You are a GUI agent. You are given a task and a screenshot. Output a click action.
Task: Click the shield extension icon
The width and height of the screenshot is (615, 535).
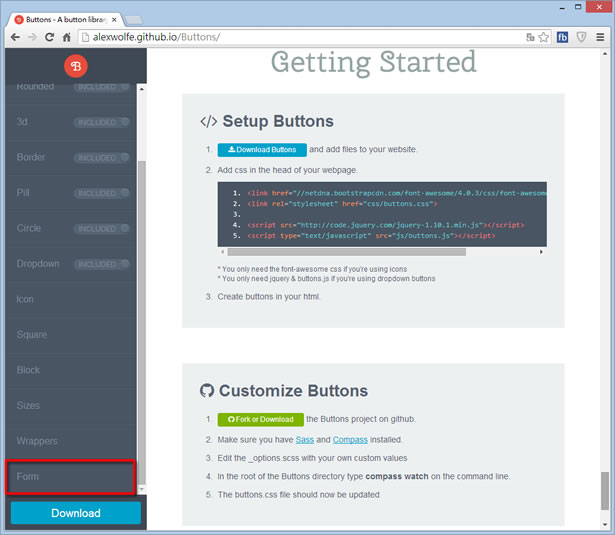pos(581,37)
